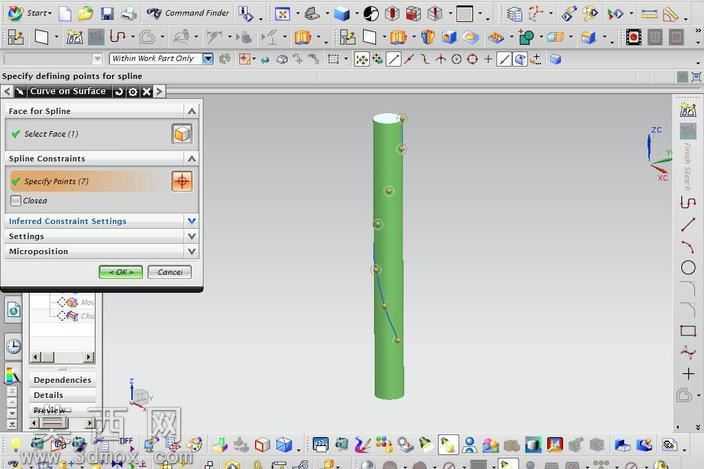704x469 pixels.
Task: Confirm spline with OK button
Action: click(121, 272)
